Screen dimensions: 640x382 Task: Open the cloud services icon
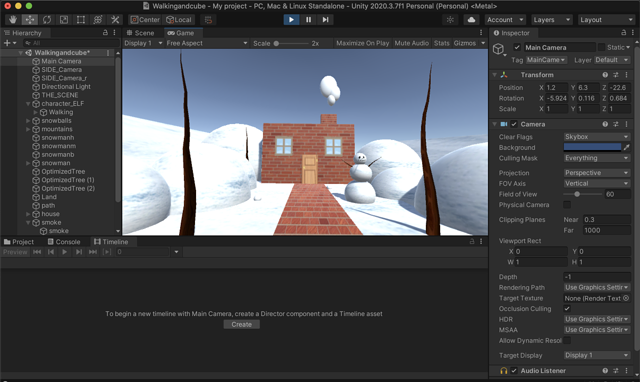tap(471, 20)
